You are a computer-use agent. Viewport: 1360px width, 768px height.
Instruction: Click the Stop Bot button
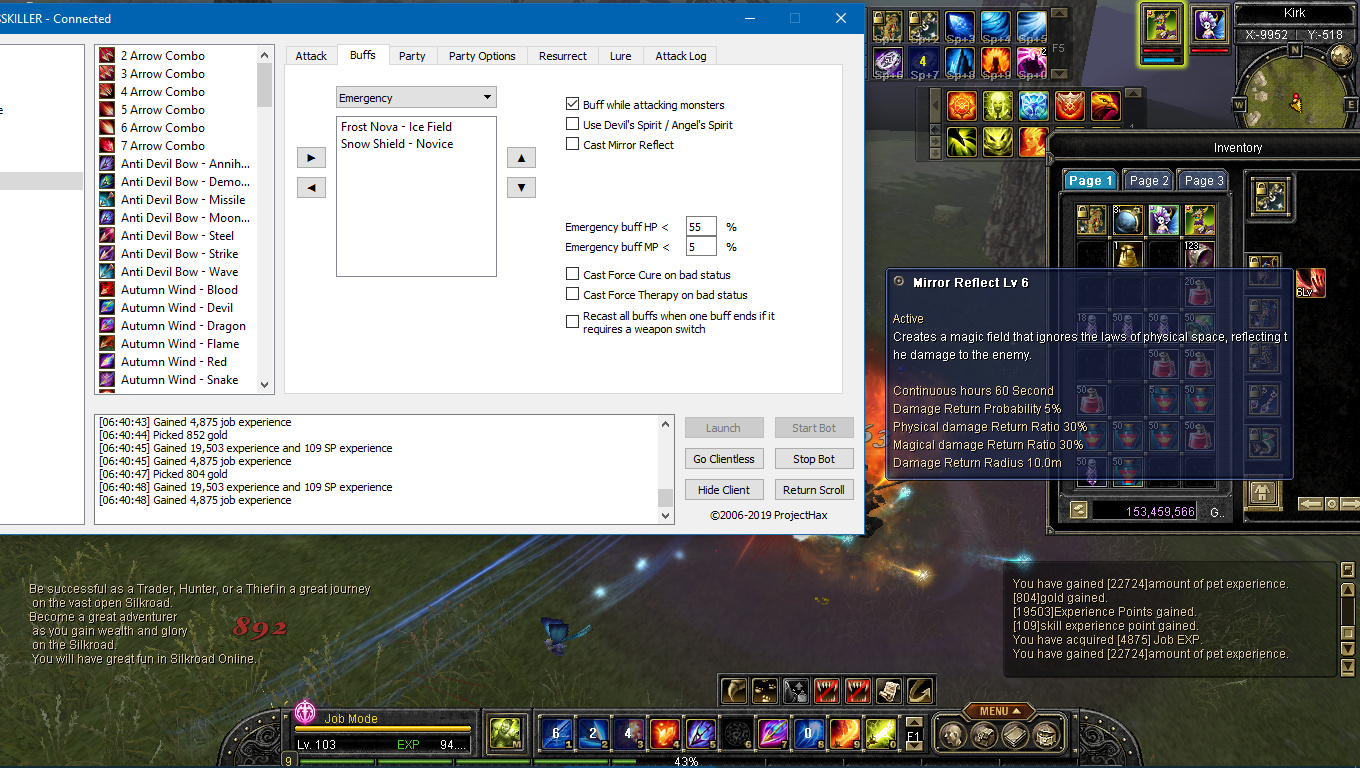point(813,459)
